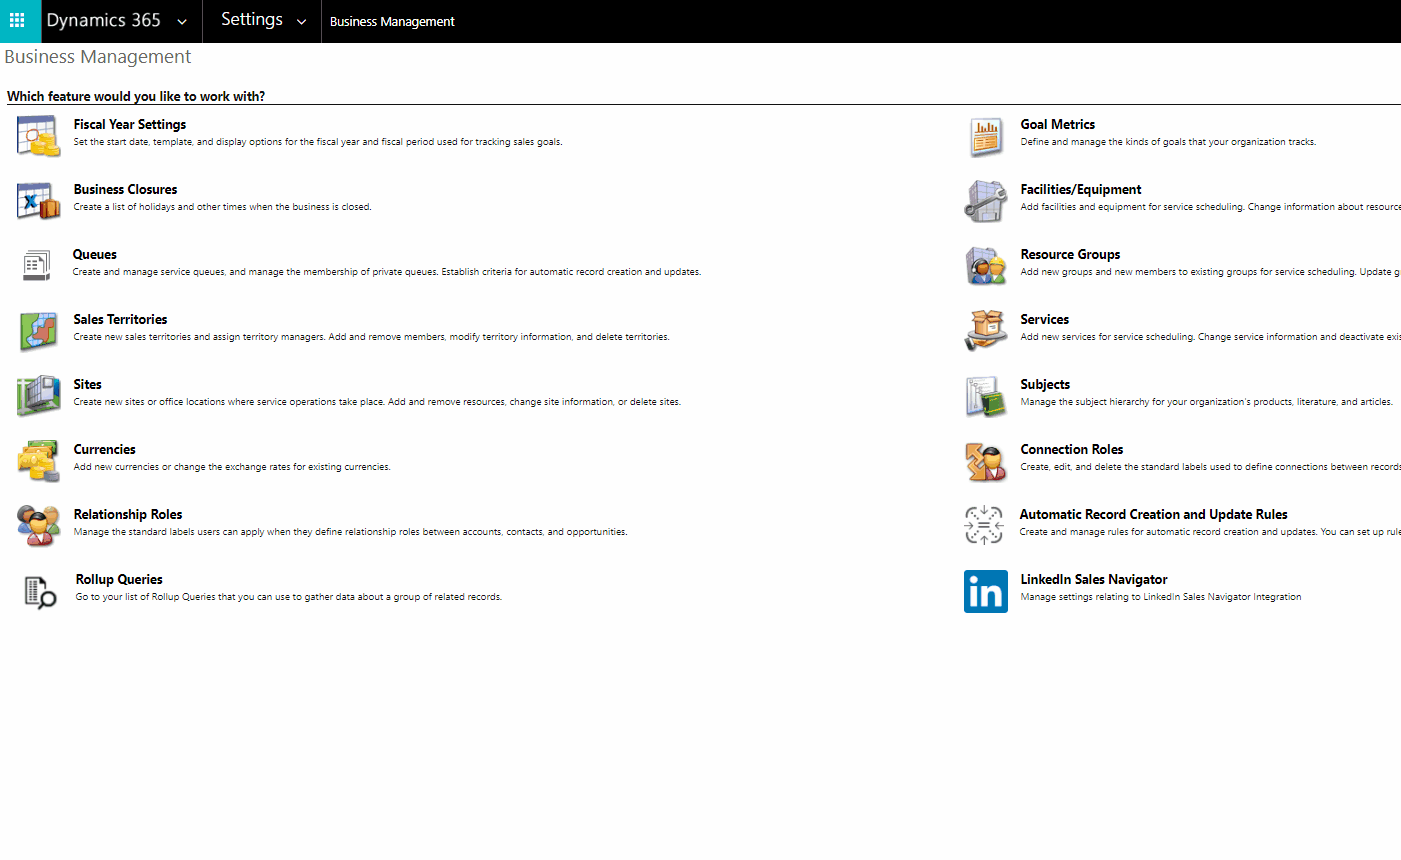Click the Subjects hierarchy icon

tap(986, 396)
